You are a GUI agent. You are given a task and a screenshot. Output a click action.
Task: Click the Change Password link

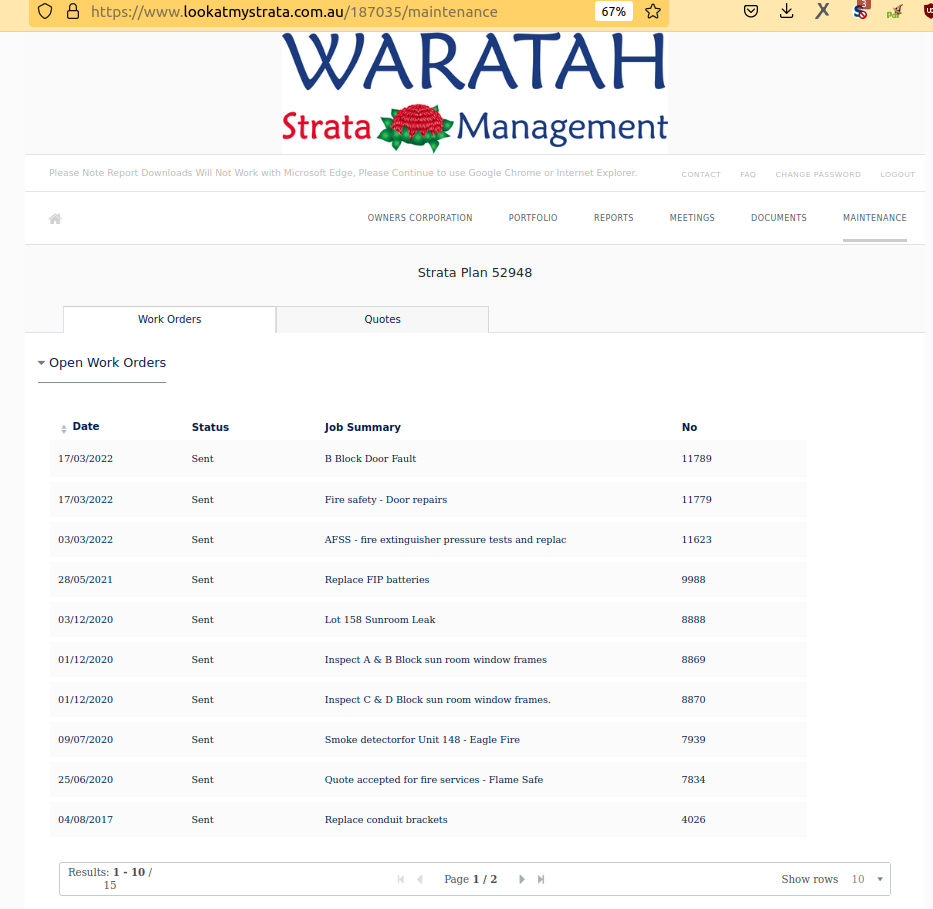(x=818, y=174)
